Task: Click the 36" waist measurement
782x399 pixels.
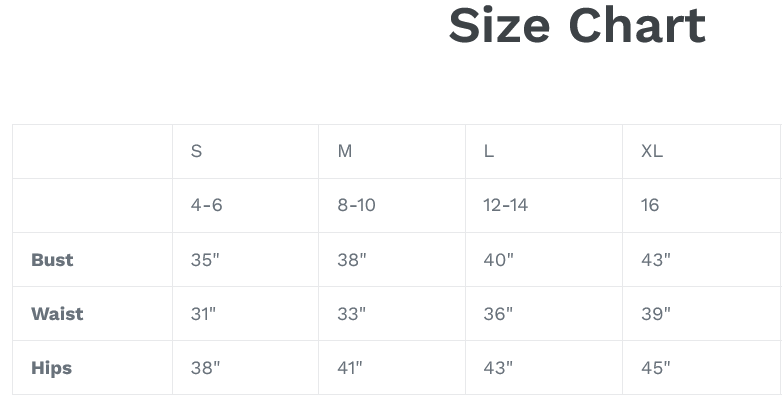Action: coord(498,314)
